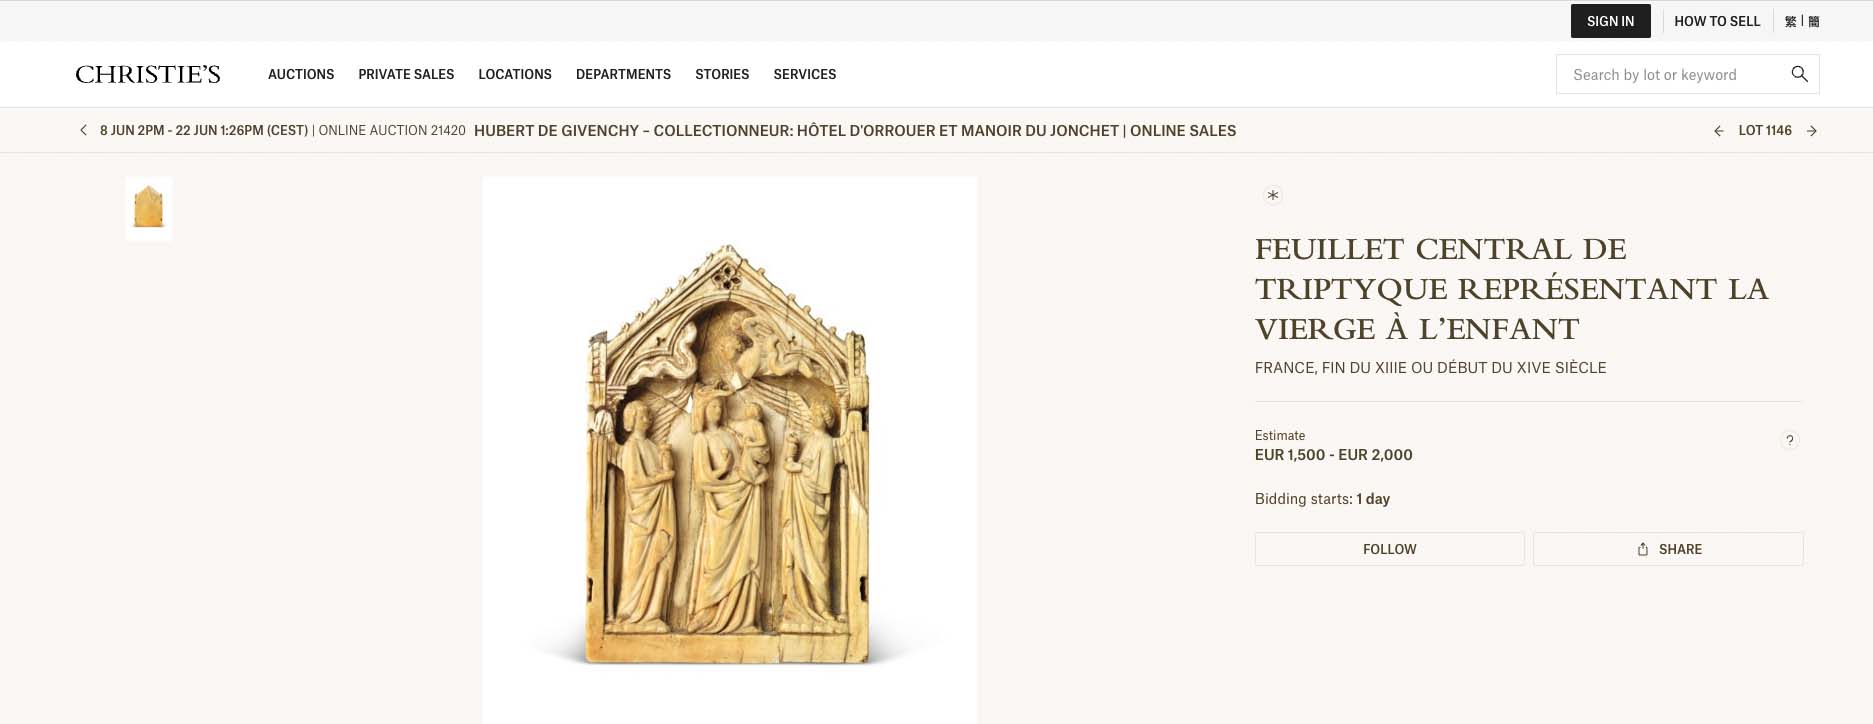Open estimate help question mark
Viewport: 1873px width, 724px height.
pyautogui.click(x=1790, y=440)
